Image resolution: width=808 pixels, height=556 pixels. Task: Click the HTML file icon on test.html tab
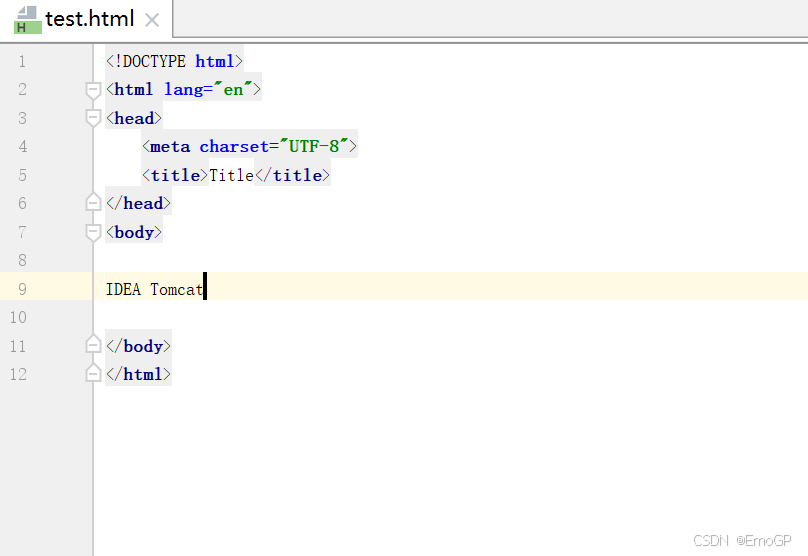[x=27, y=20]
